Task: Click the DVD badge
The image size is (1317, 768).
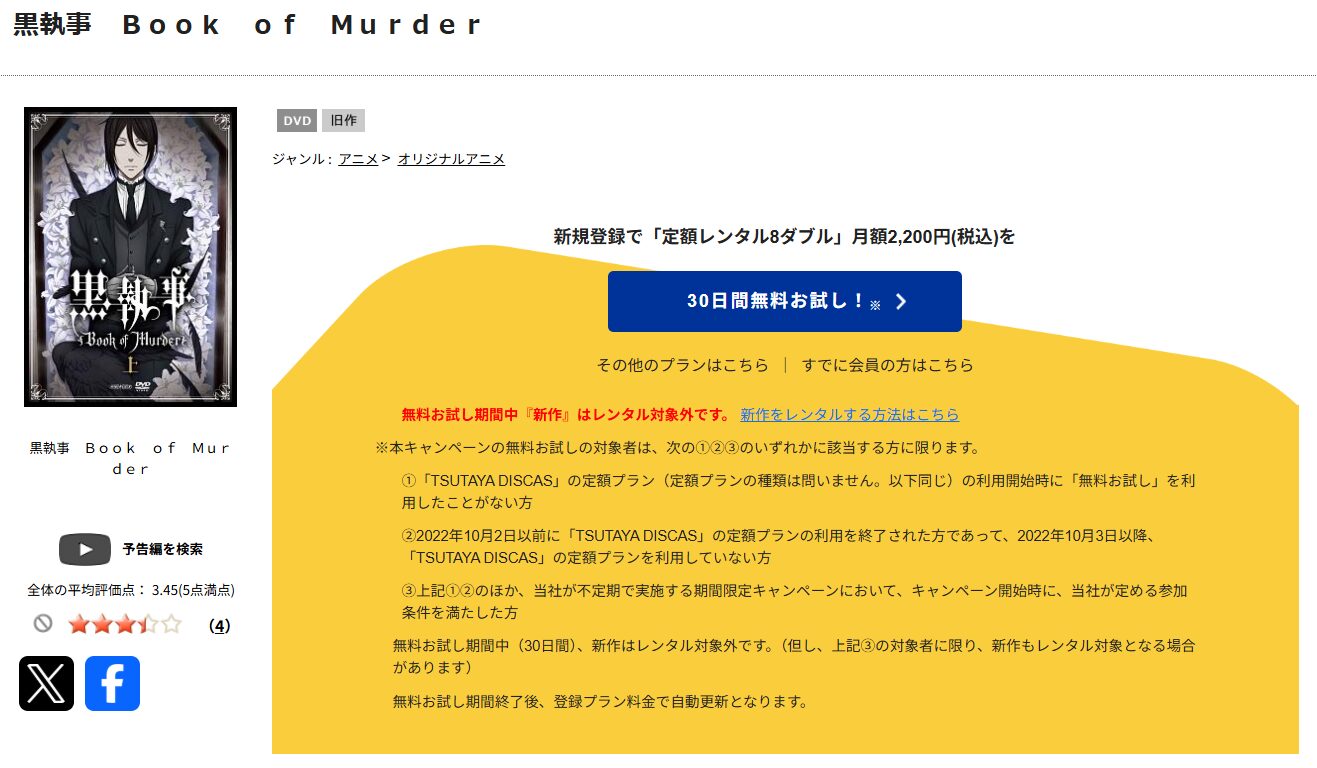Action: click(x=297, y=121)
